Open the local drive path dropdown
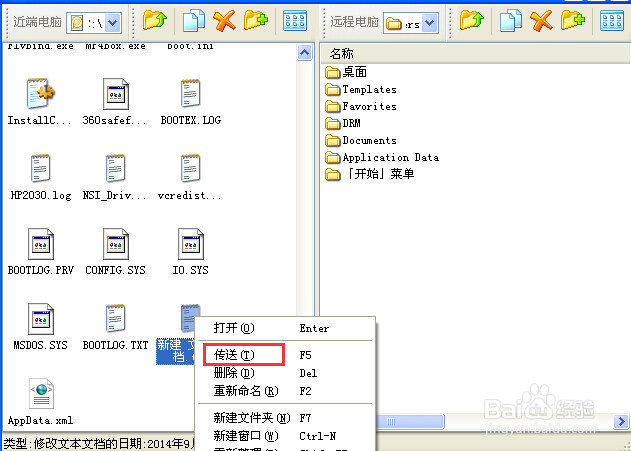This screenshot has height=451, width=631. (113, 23)
